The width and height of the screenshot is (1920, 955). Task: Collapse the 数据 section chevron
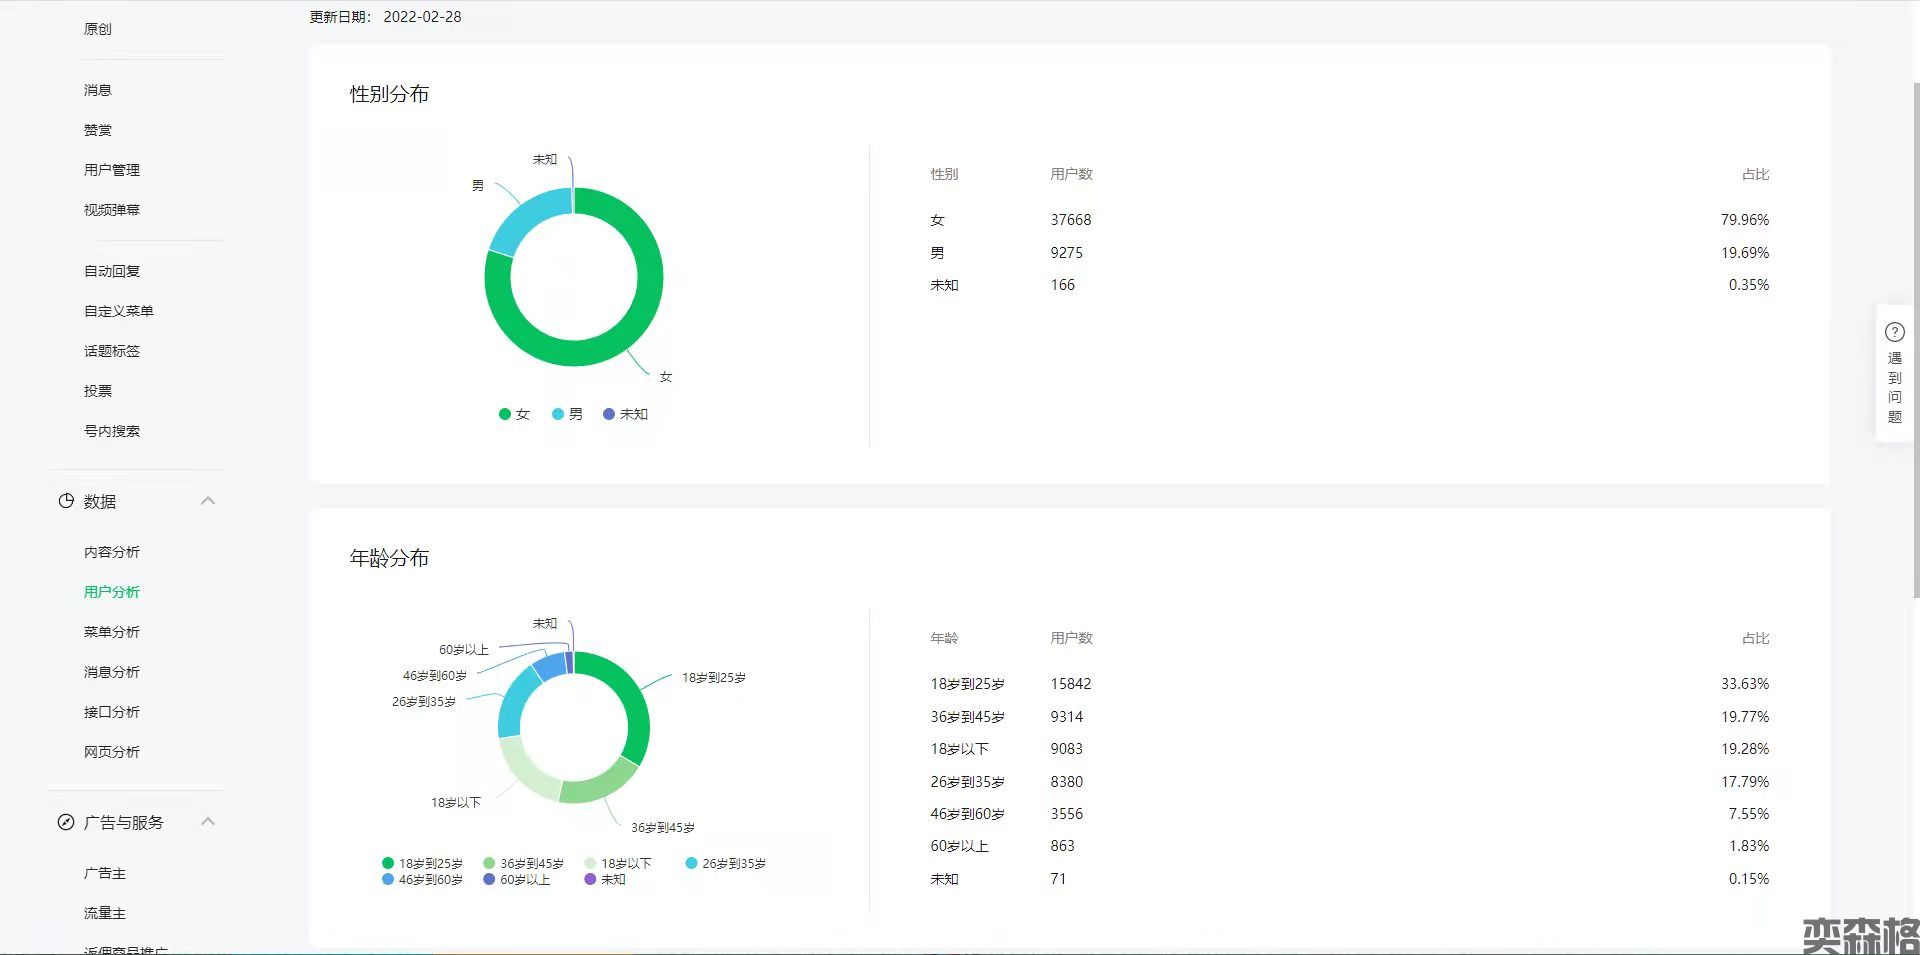point(208,501)
